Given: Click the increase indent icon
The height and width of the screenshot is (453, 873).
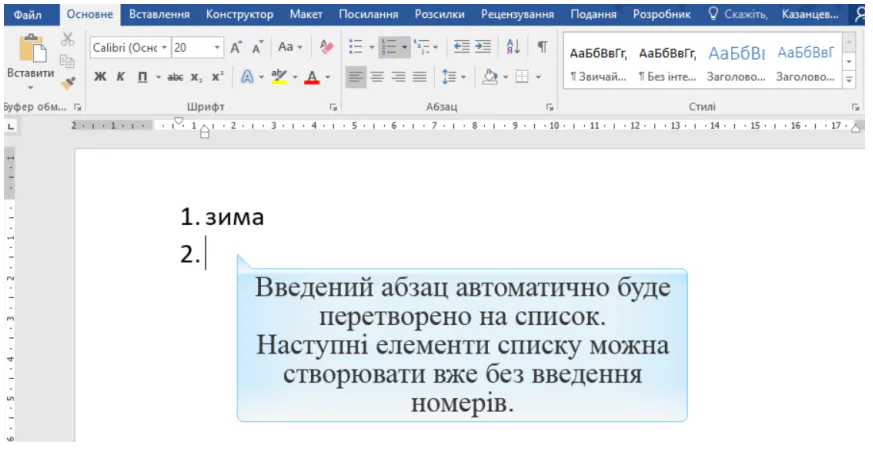Looking at the screenshot, I should point(483,47).
